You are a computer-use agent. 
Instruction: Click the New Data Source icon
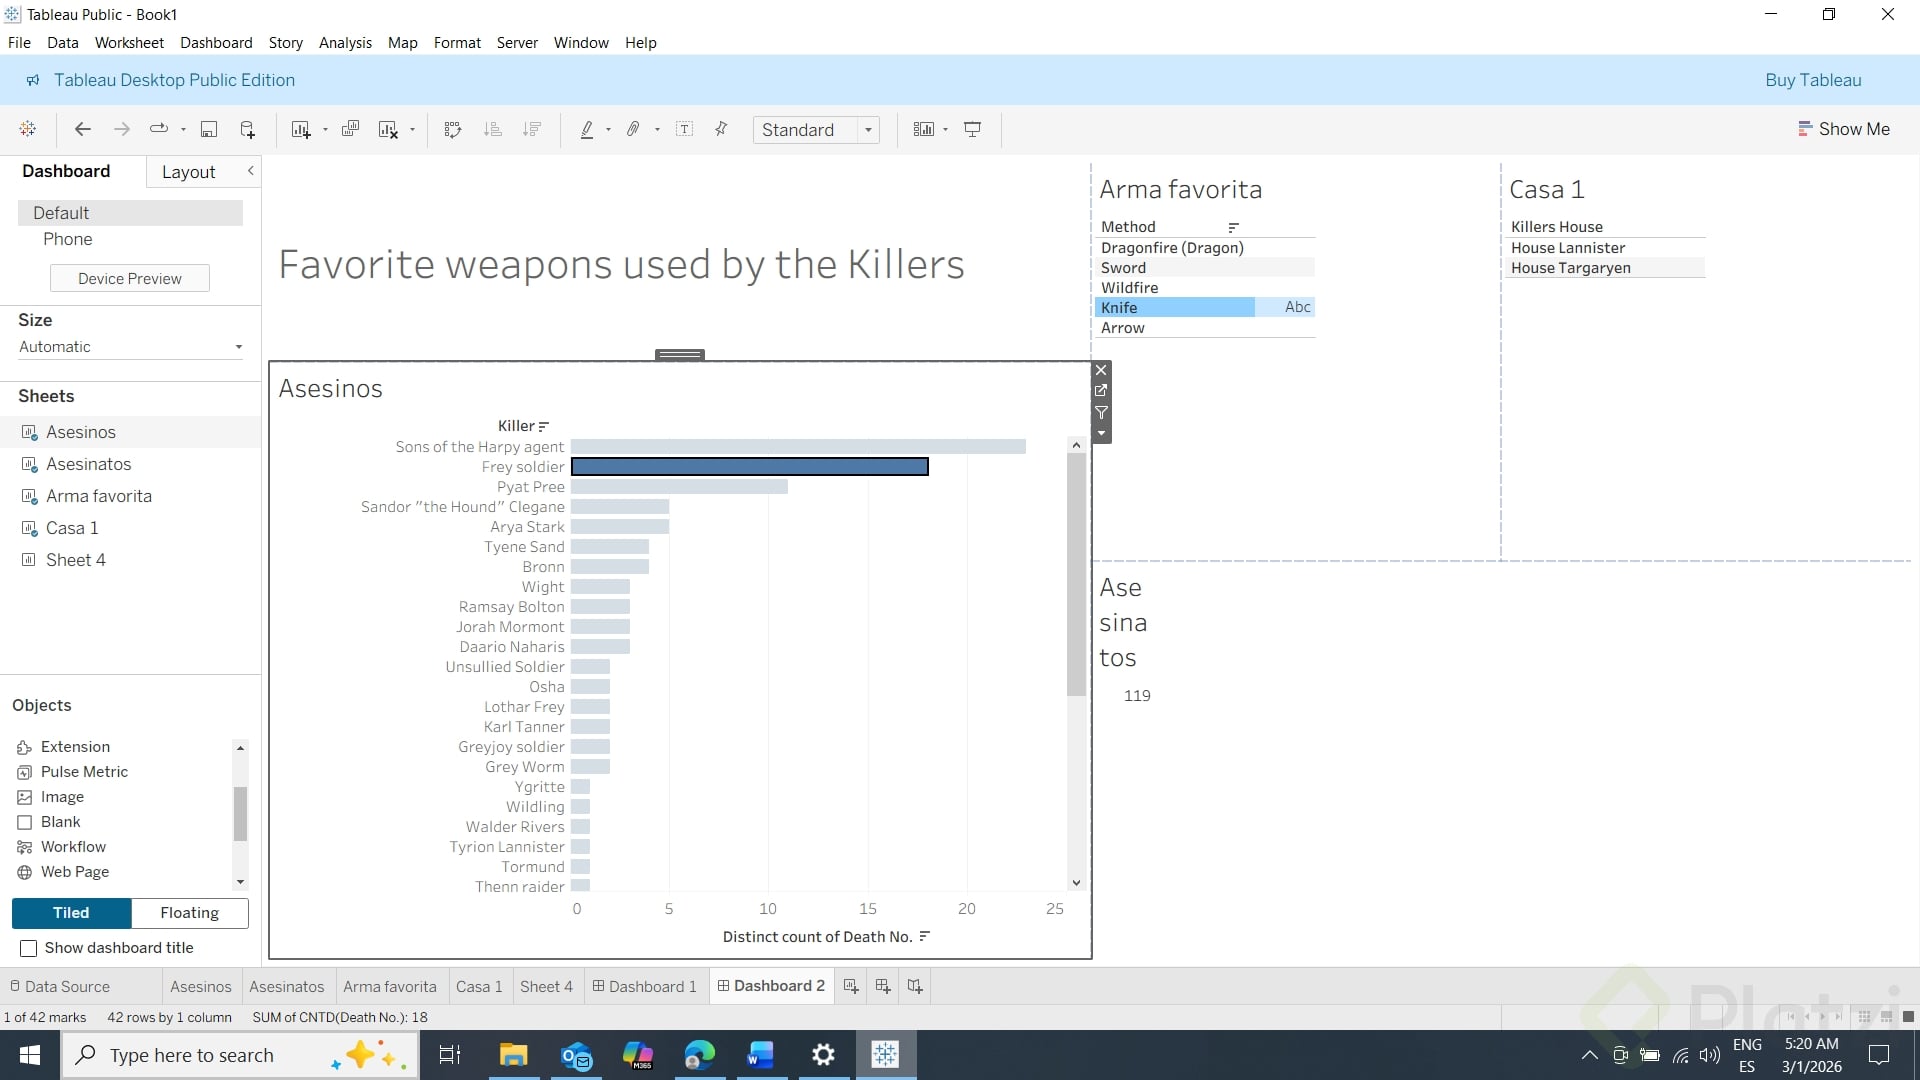(x=247, y=129)
